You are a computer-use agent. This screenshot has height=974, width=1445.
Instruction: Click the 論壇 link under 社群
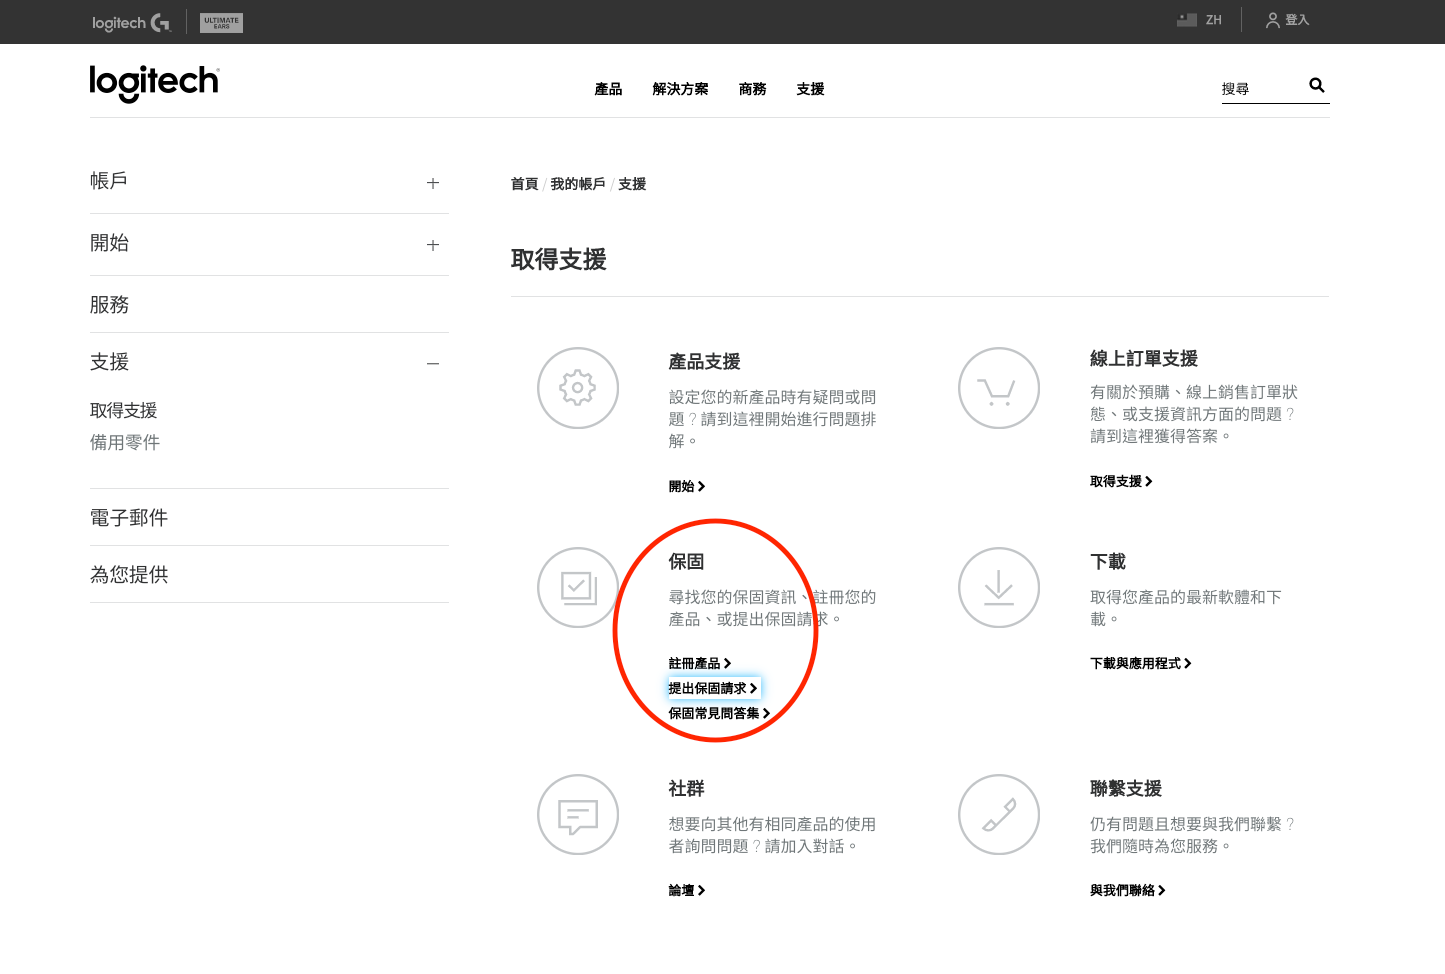(x=687, y=891)
